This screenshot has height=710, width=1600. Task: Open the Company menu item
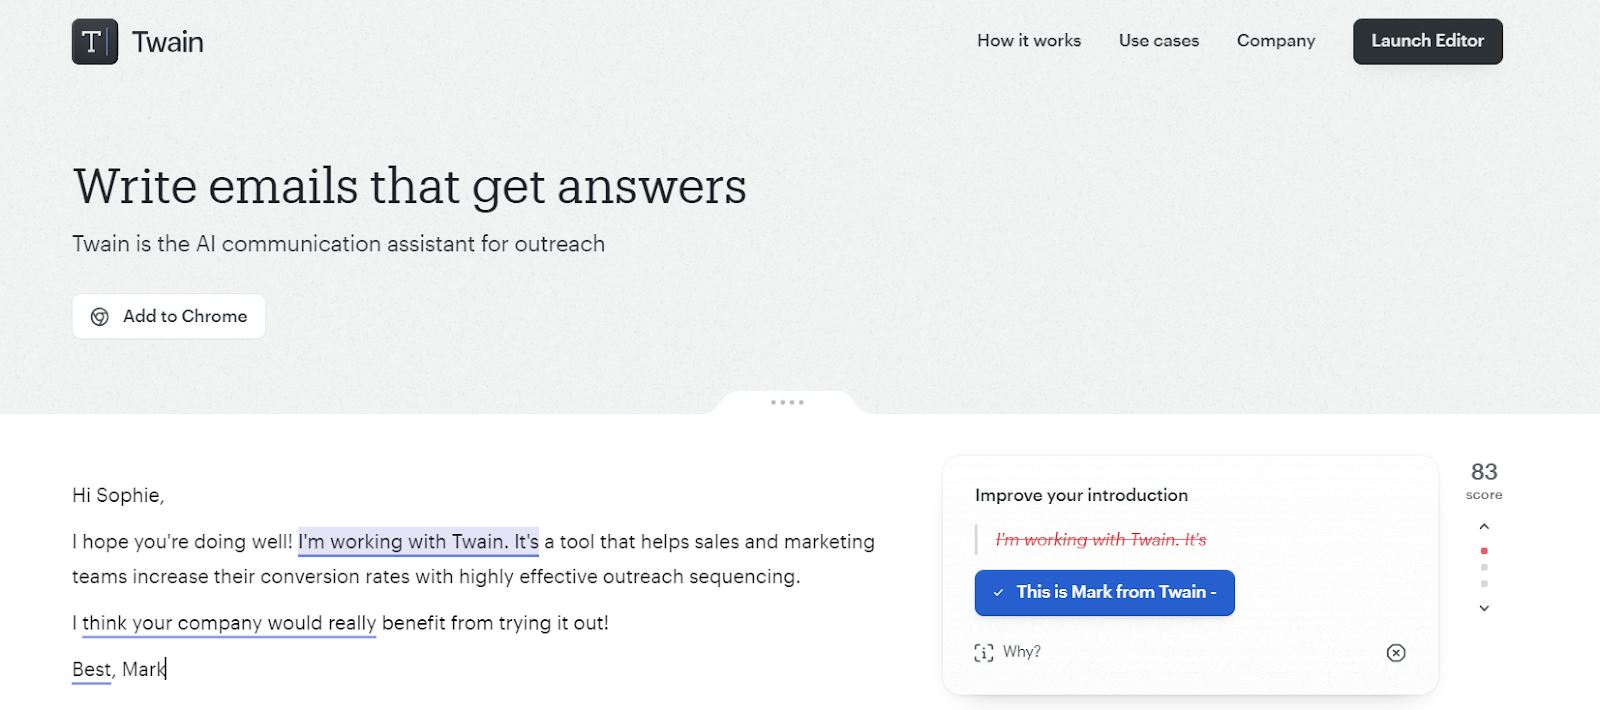[x=1276, y=41]
